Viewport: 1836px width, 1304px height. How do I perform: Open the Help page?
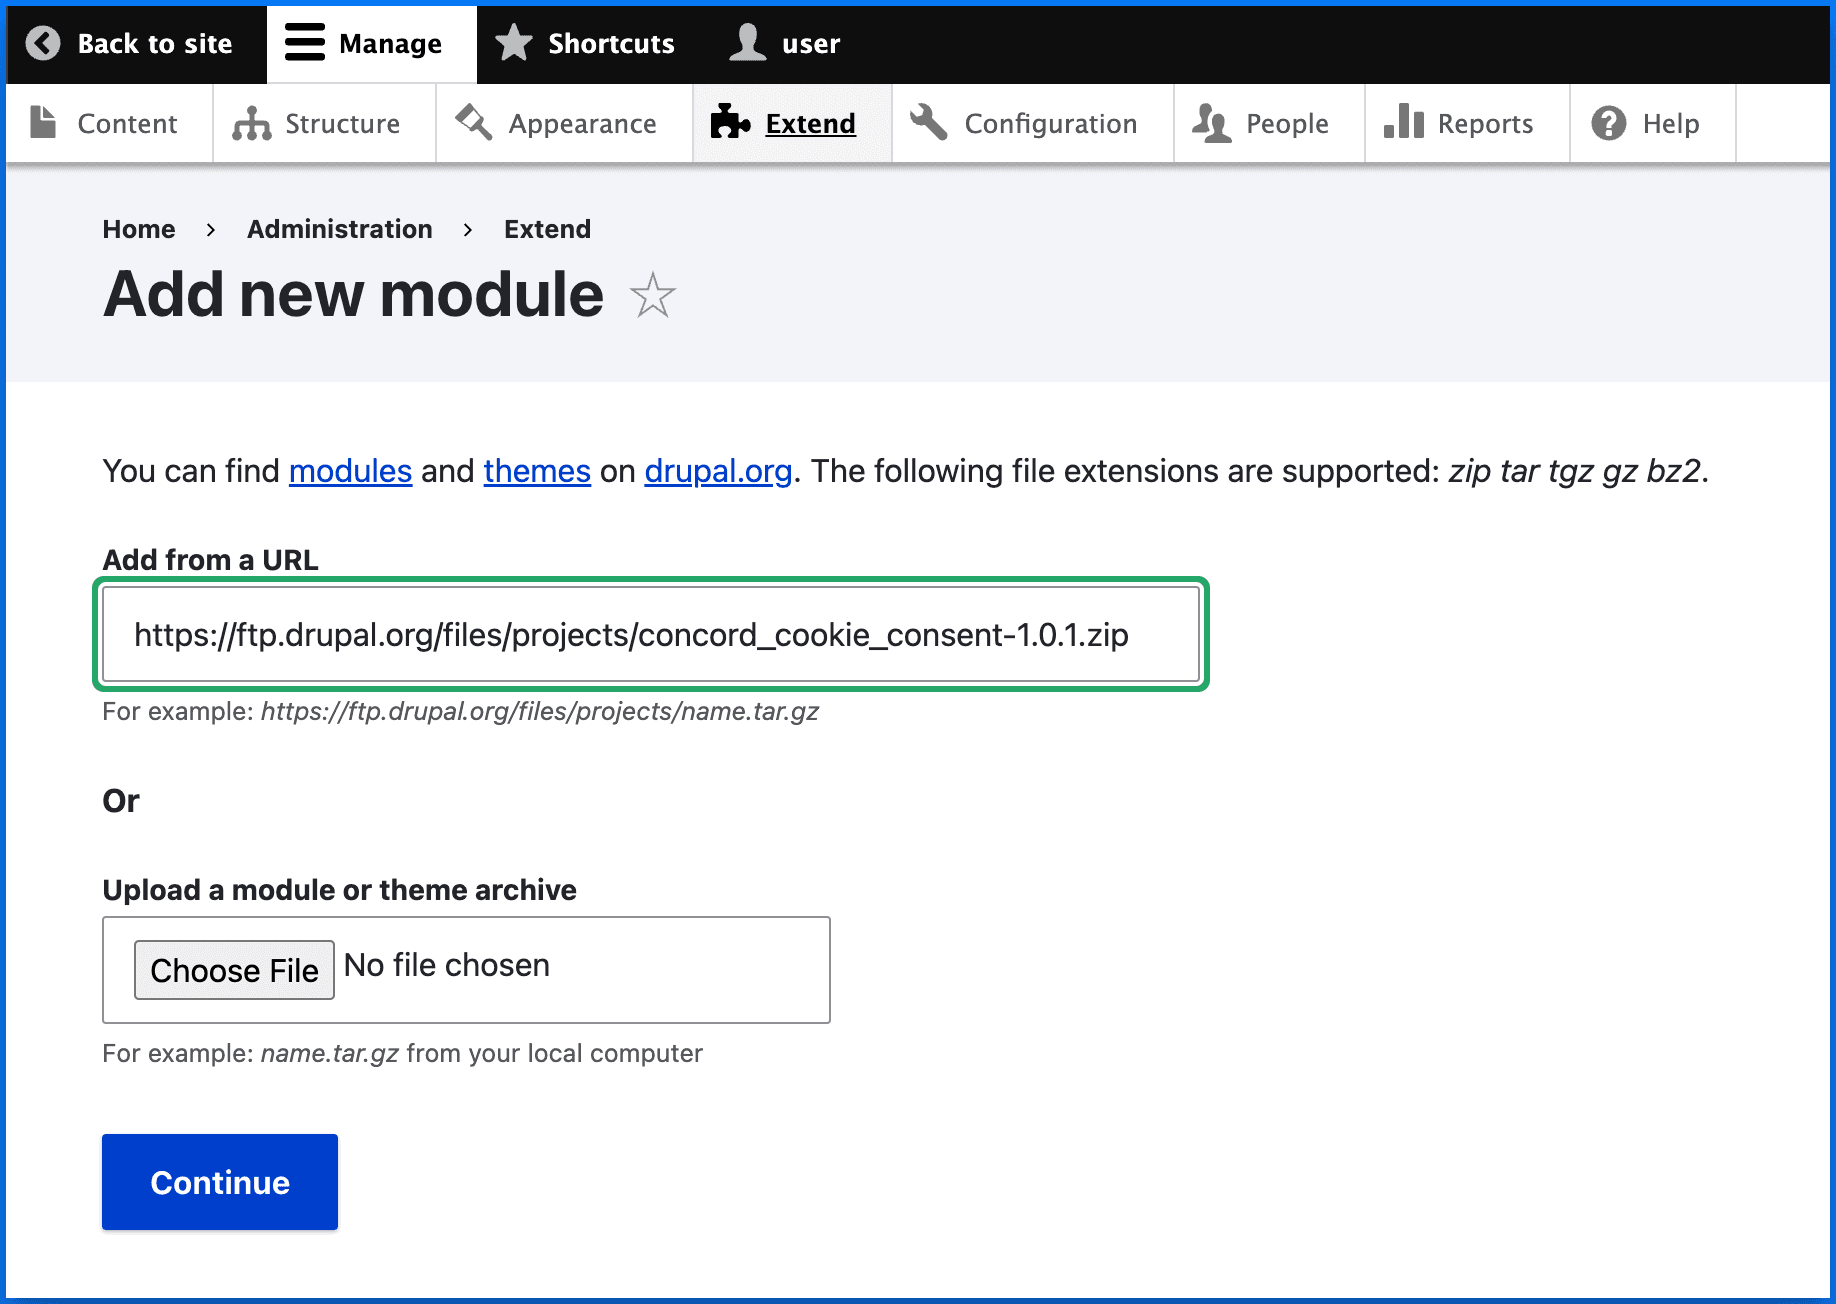click(x=1646, y=123)
